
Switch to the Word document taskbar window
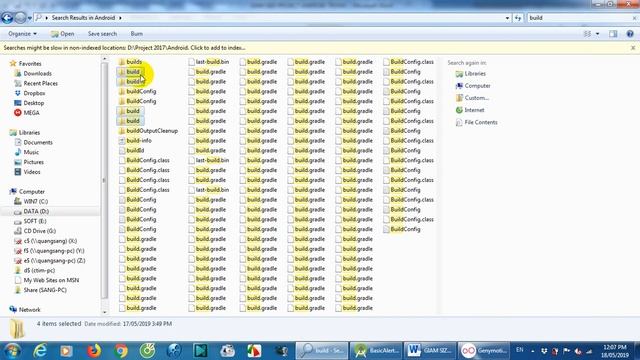pyautogui.click(x=430, y=351)
